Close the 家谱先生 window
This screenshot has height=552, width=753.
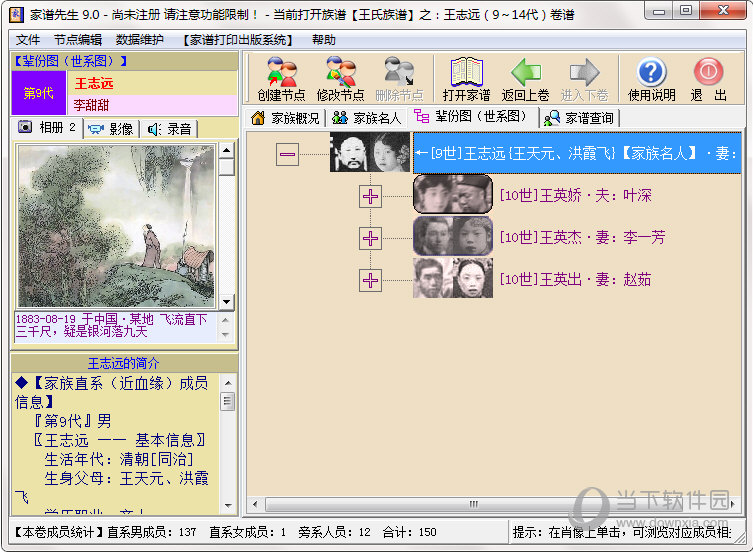[723, 11]
